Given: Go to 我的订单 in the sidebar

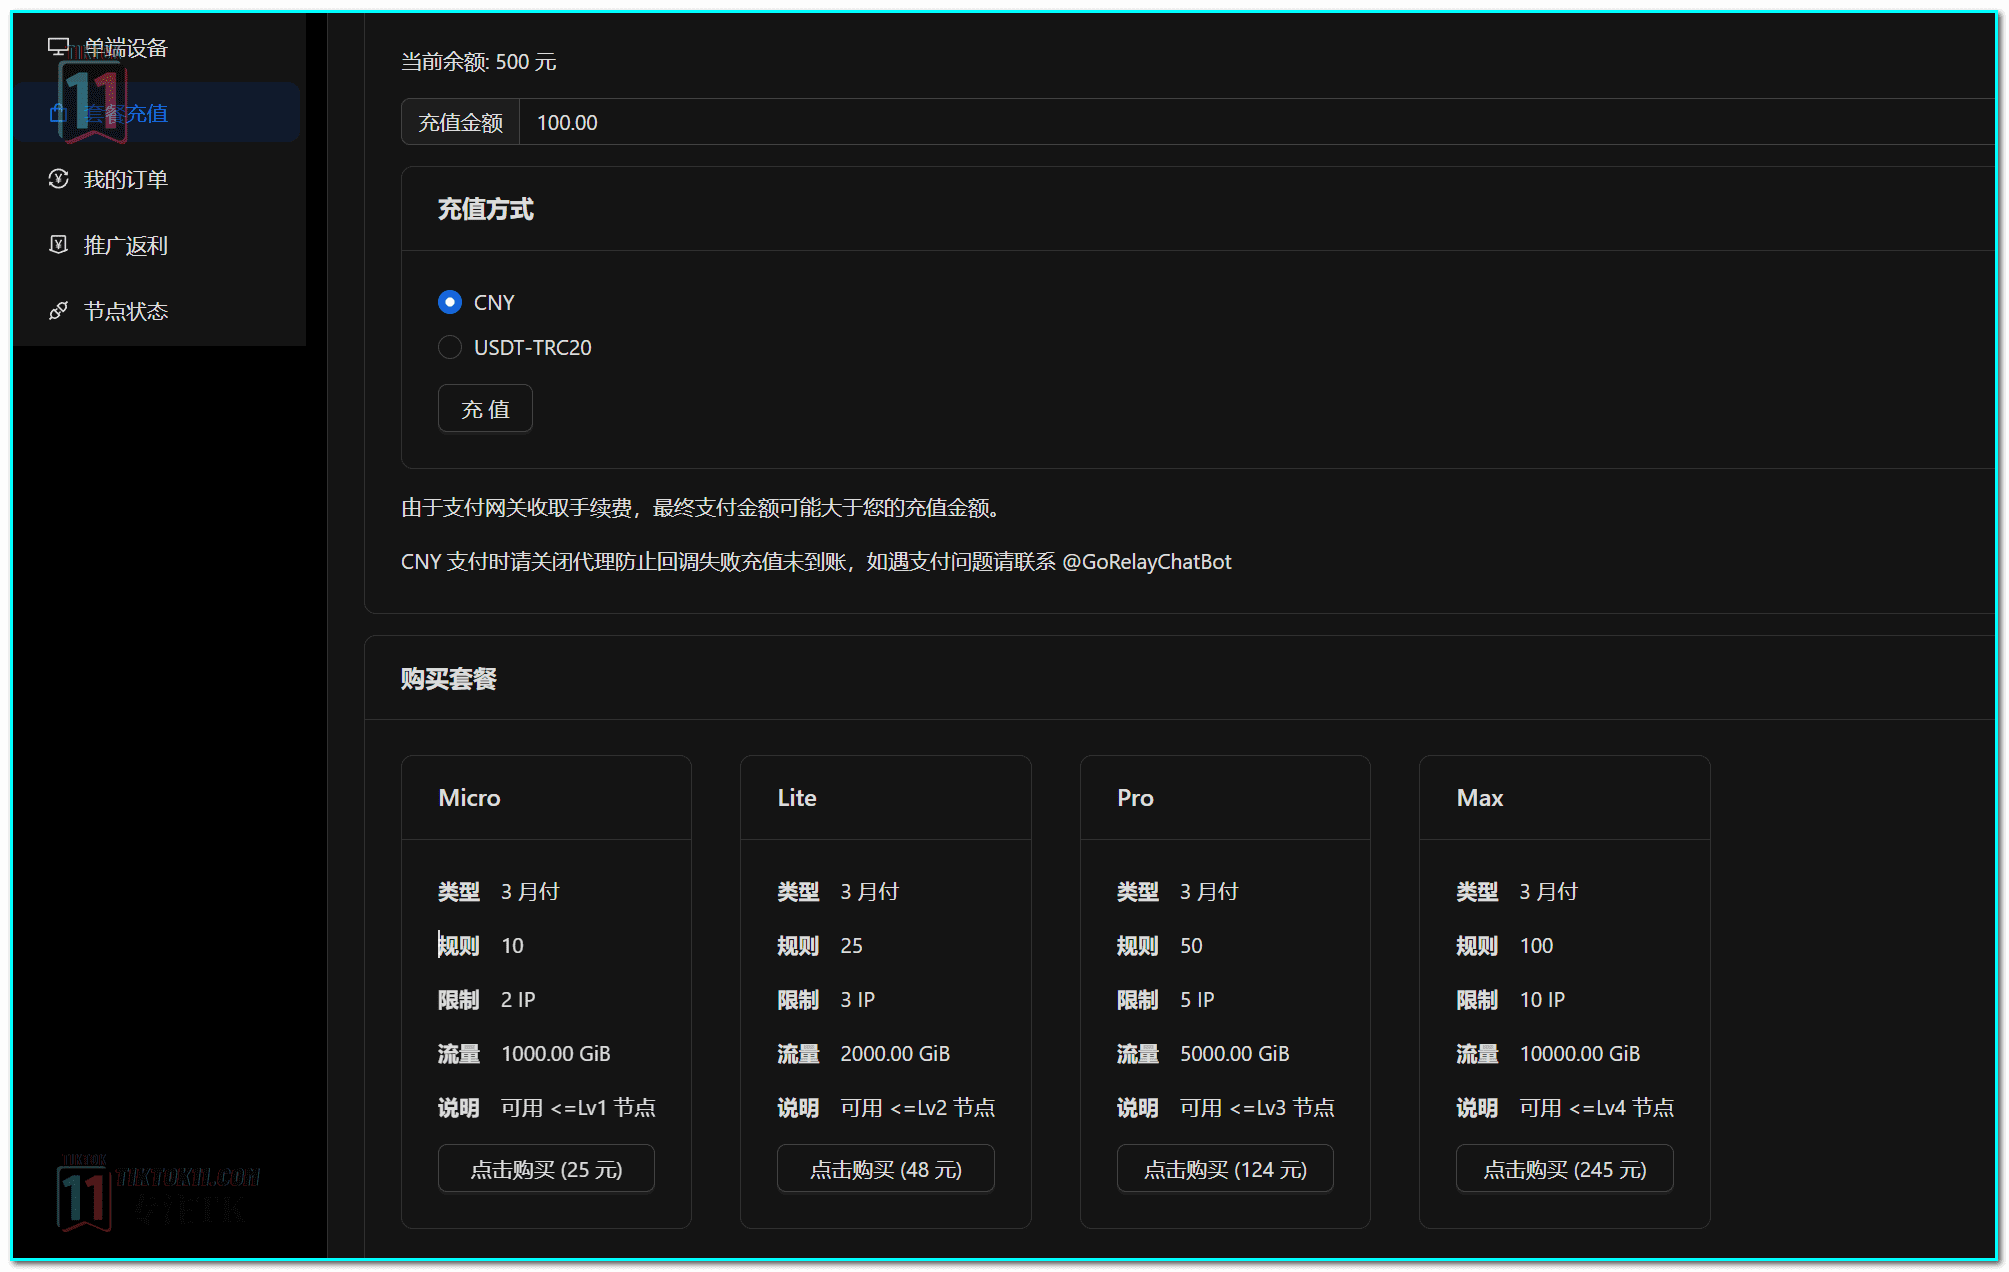Looking at the screenshot, I should (157, 179).
